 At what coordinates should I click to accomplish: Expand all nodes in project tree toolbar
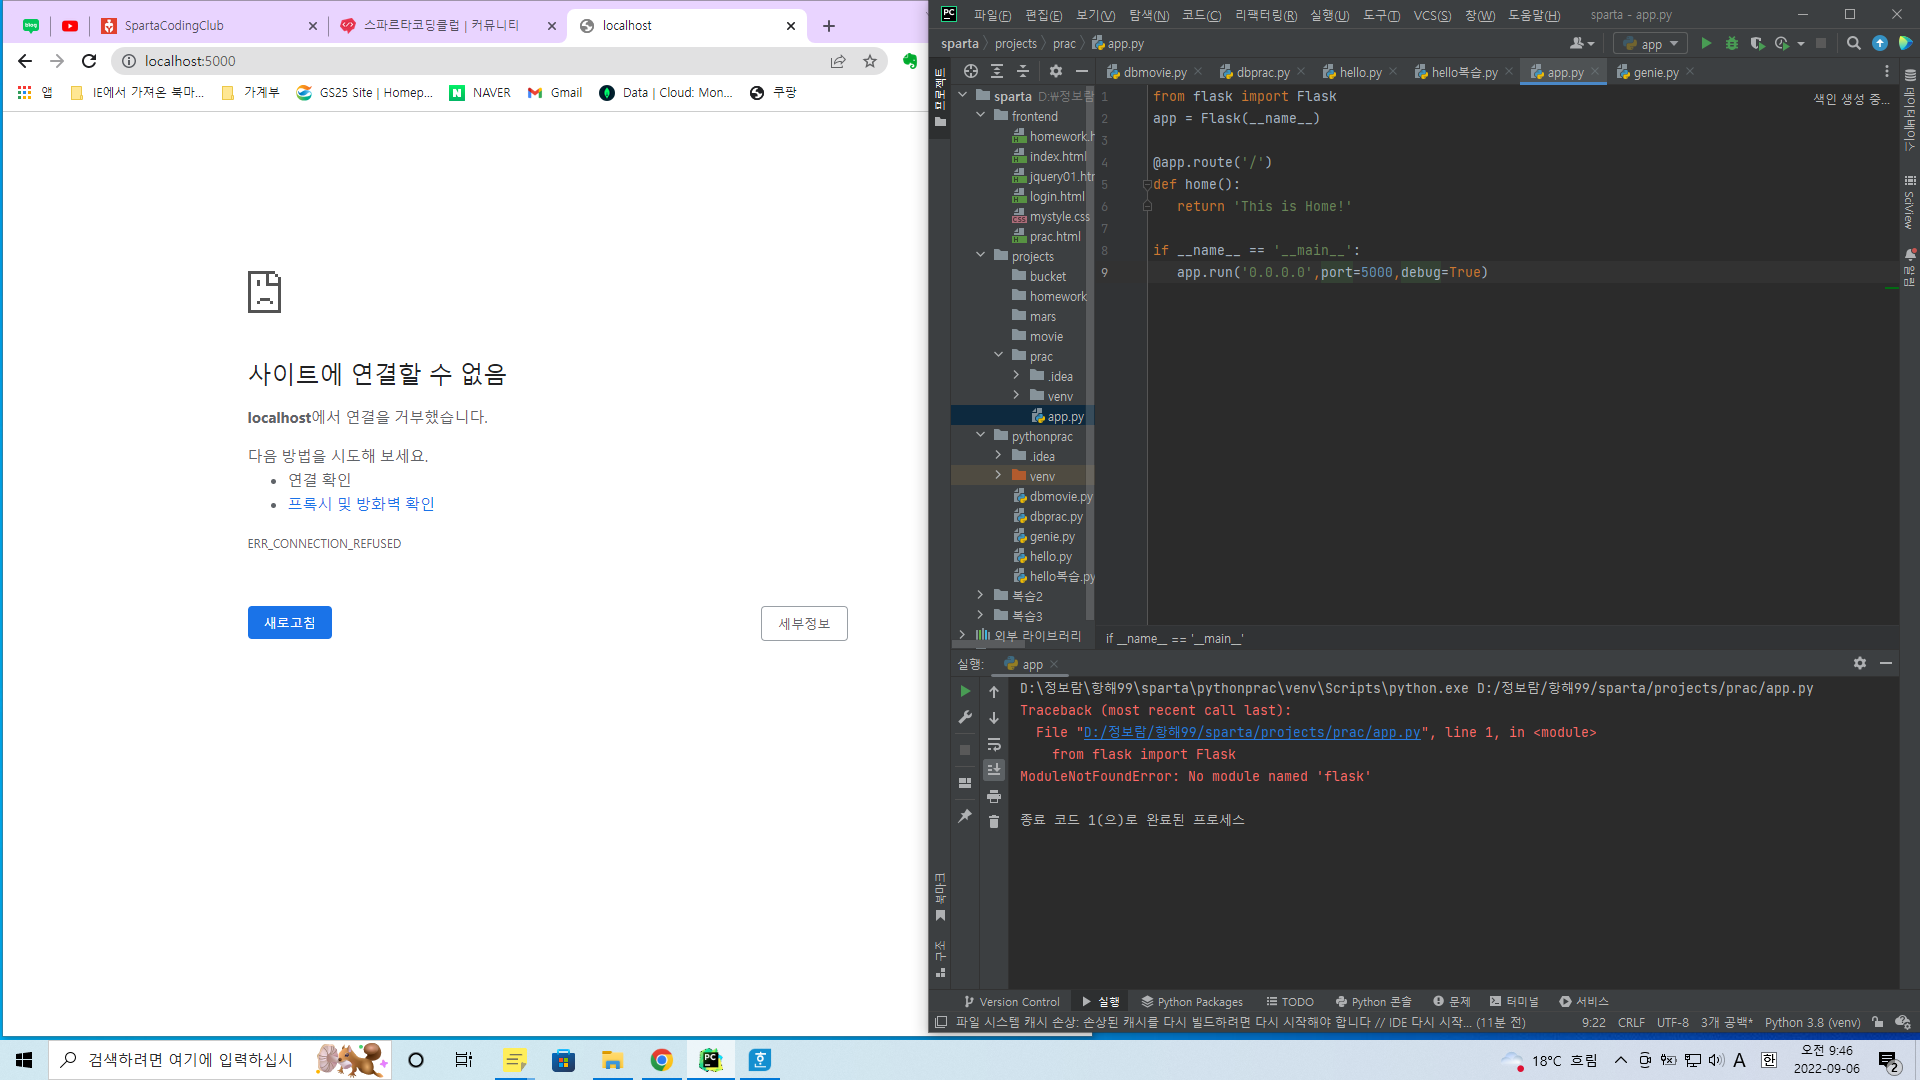click(997, 71)
